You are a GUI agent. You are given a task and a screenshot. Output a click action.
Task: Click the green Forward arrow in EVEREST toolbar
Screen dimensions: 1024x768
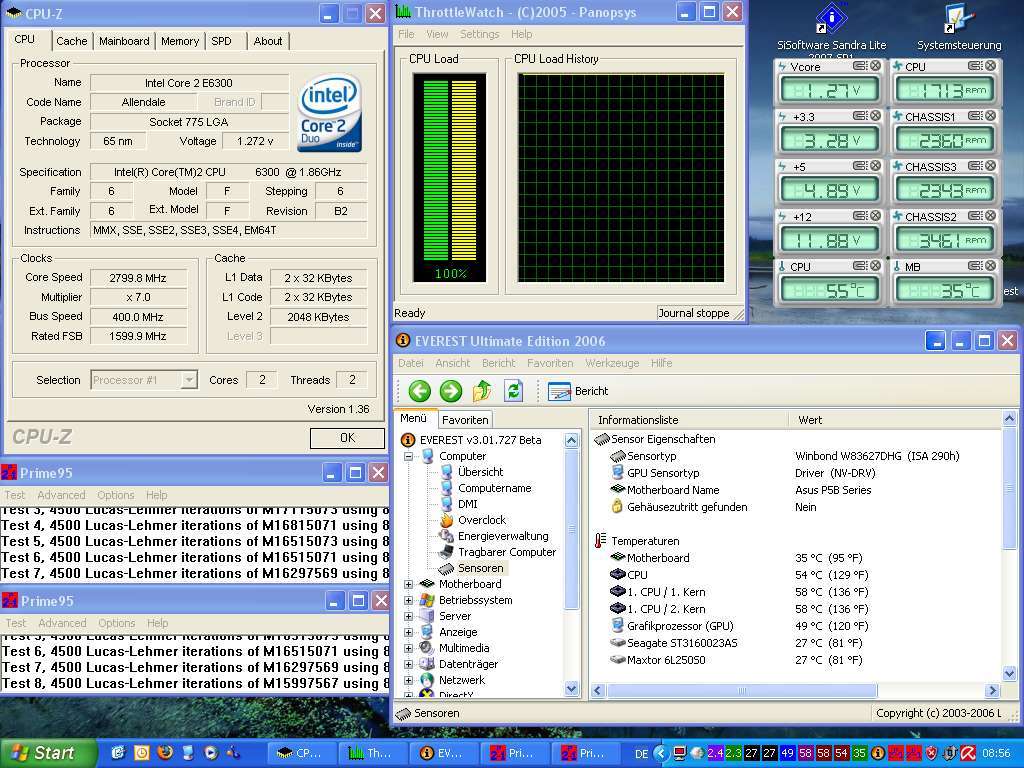pos(451,391)
